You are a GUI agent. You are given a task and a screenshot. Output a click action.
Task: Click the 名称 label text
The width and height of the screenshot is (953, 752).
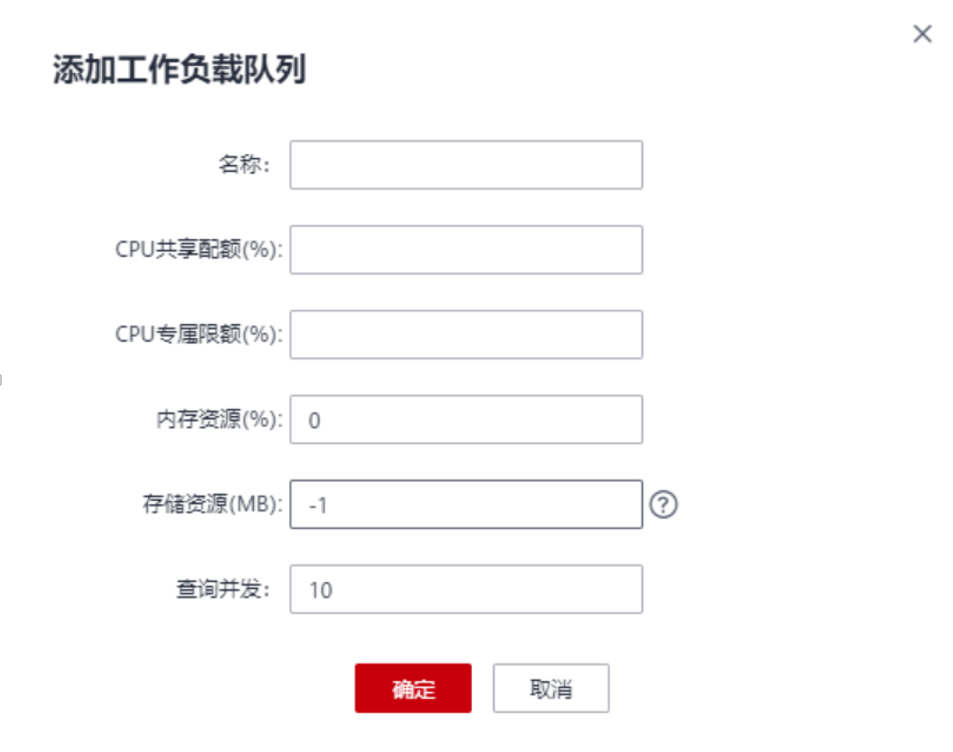244,165
